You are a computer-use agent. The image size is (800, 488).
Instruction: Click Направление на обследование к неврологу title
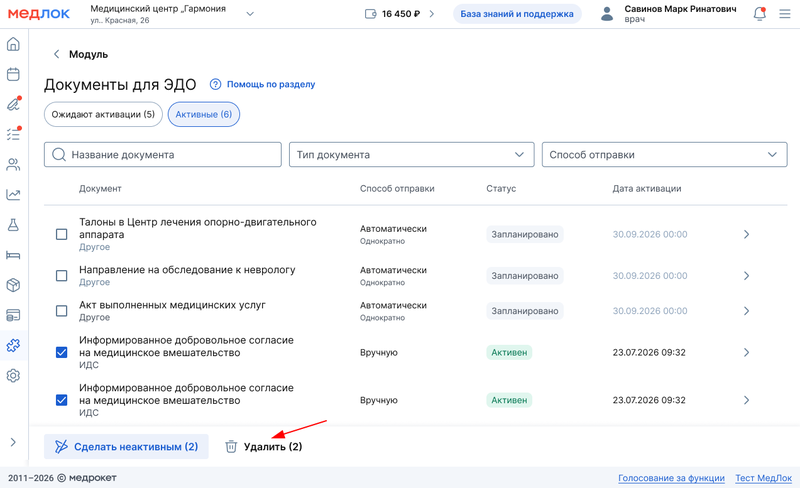pos(187,270)
